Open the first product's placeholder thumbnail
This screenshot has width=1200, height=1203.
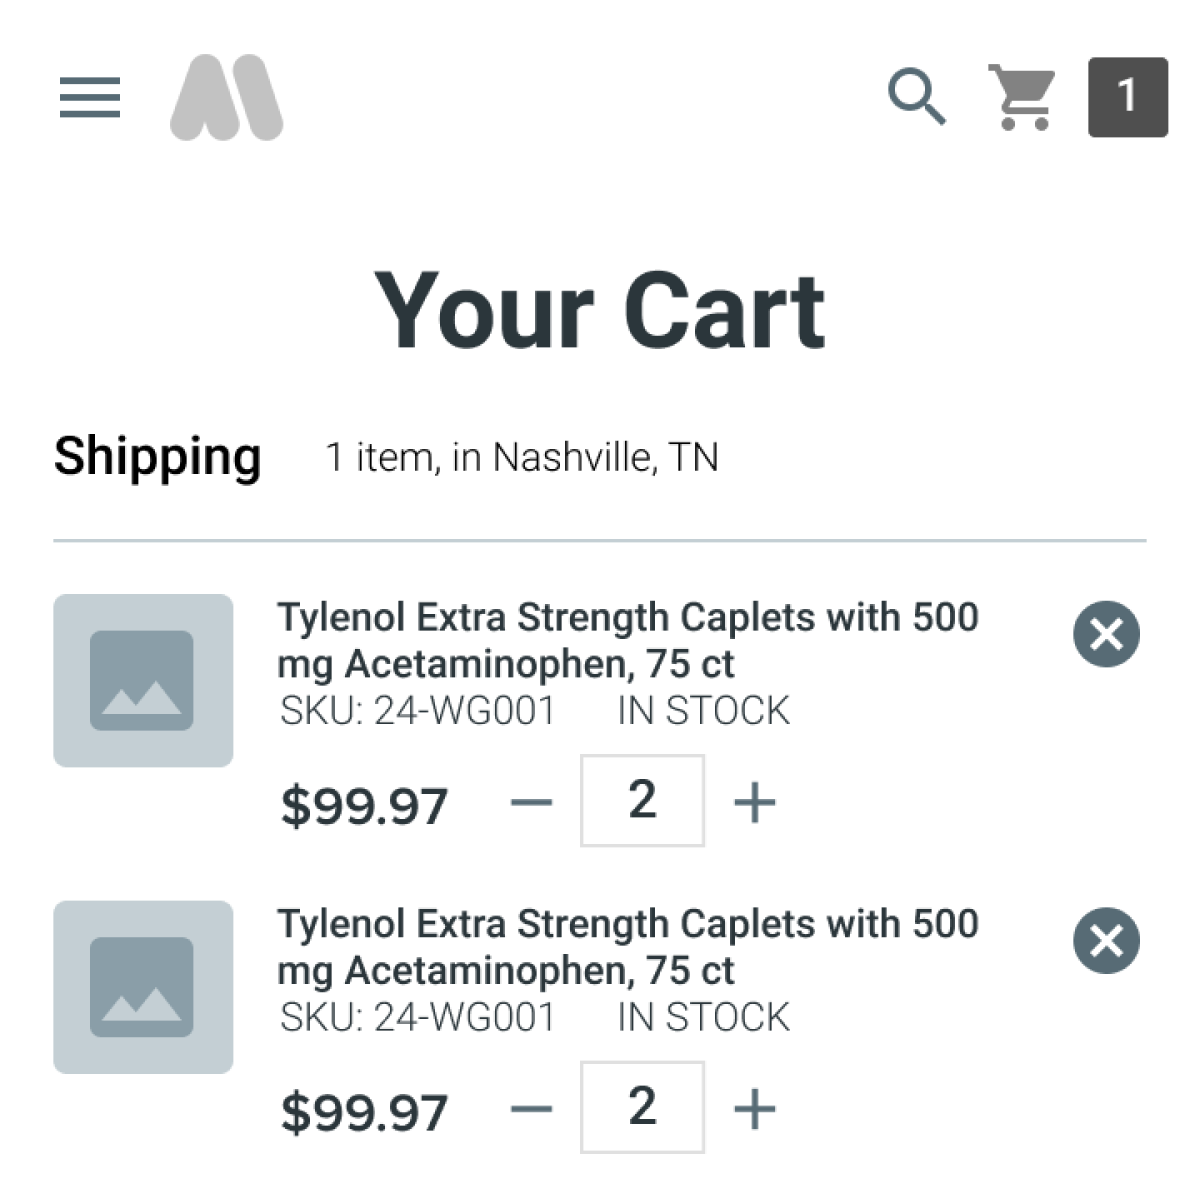tap(143, 681)
